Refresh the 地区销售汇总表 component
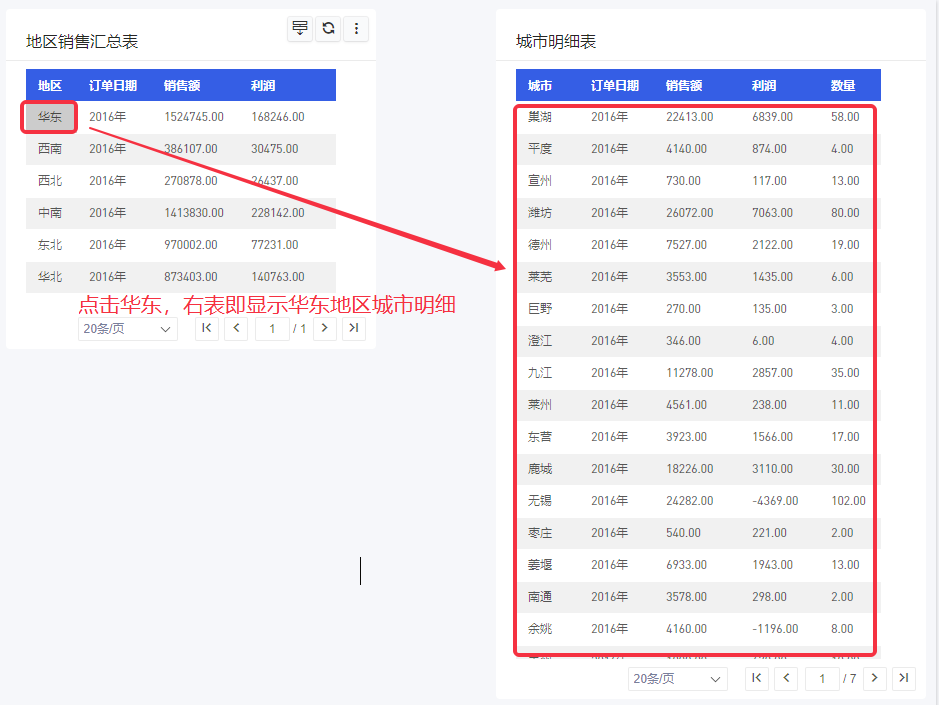Screen dimensions: 939x705 pos(328,29)
